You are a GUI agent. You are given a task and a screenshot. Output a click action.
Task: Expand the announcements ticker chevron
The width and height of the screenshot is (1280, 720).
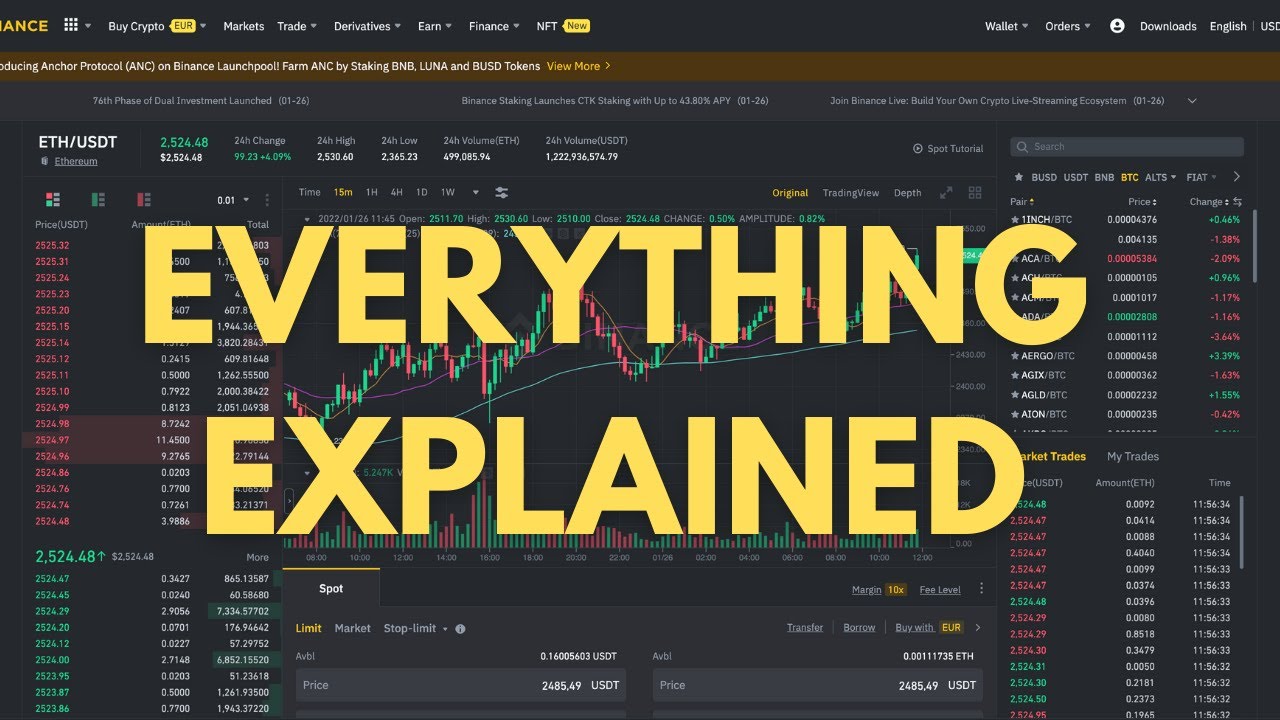(1192, 101)
